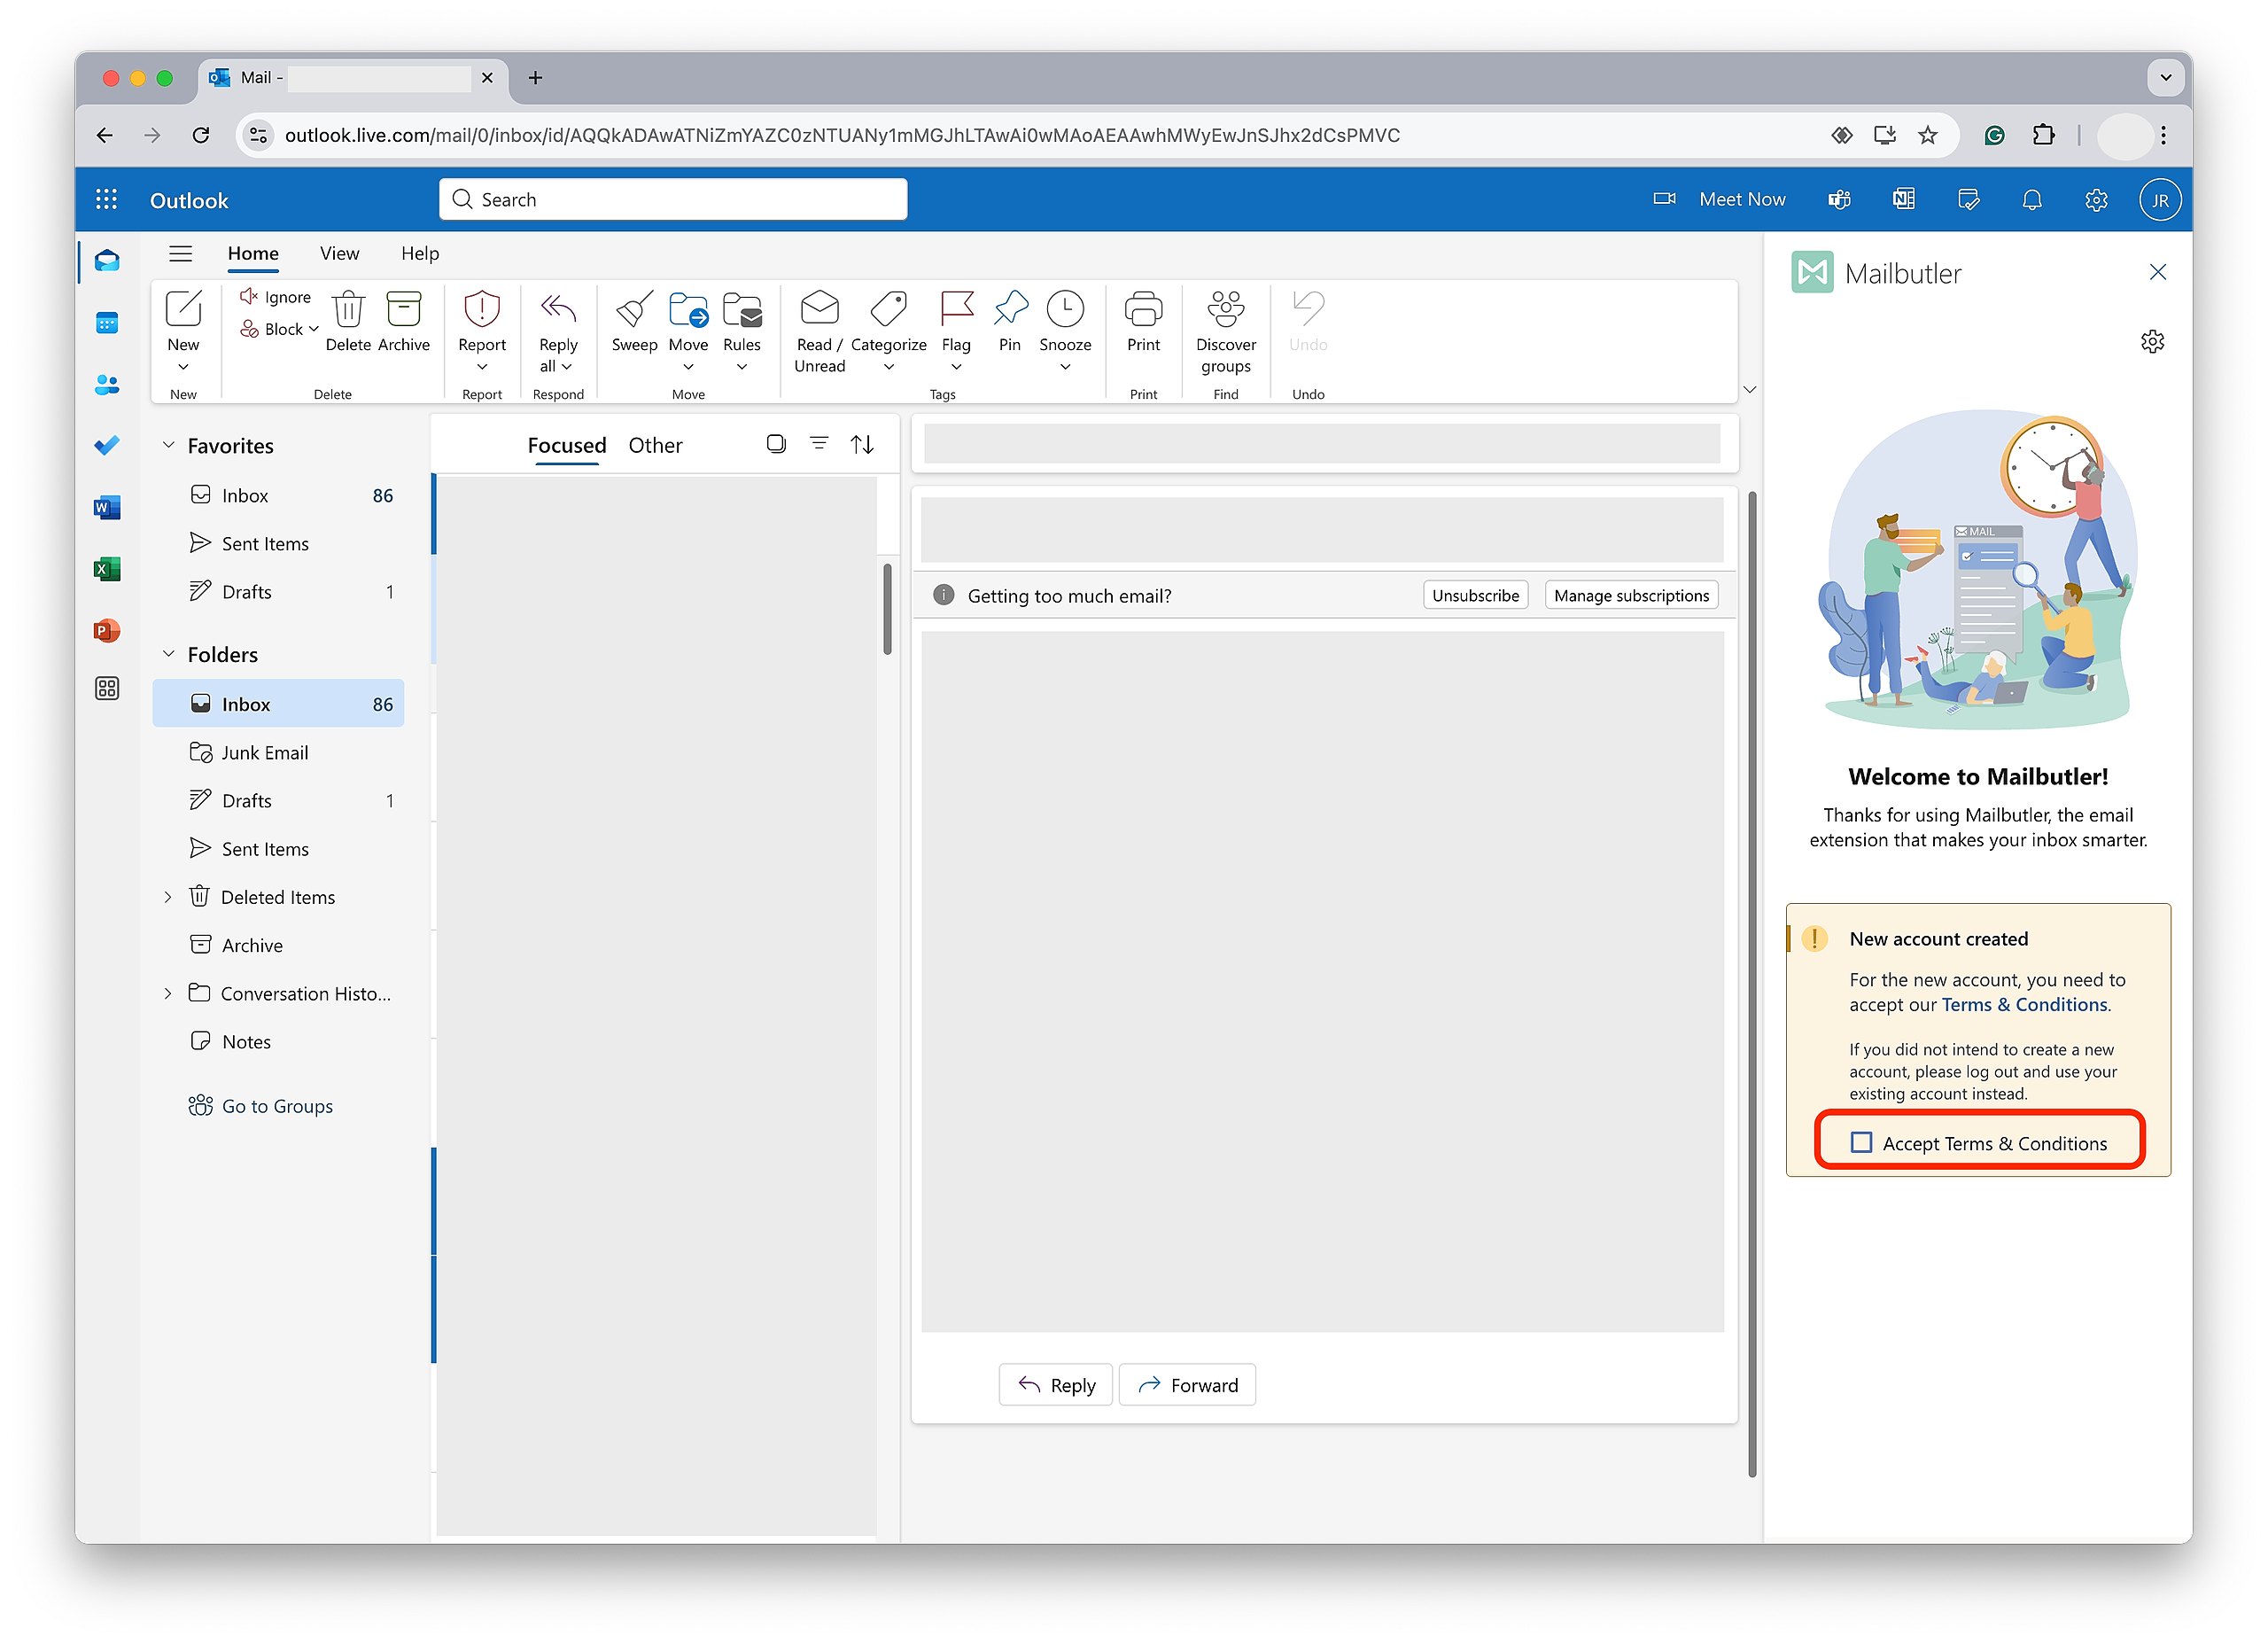Collapse the Folders section
Image resolution: width=2268 pixels, height=1643 pixels.
pyautogui.click(x=169, y=654)
